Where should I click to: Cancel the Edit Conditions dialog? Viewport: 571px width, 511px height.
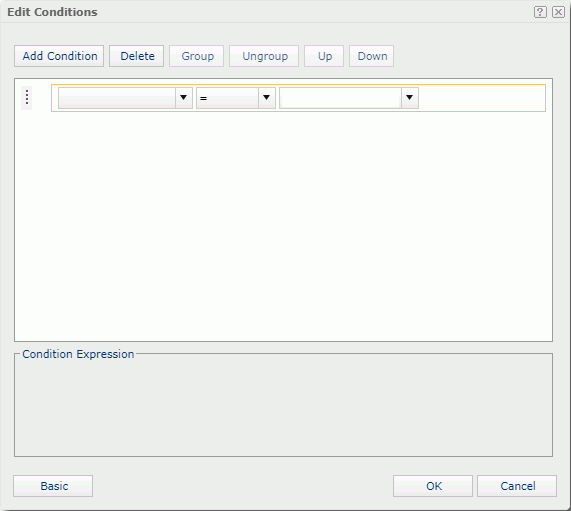517,486
